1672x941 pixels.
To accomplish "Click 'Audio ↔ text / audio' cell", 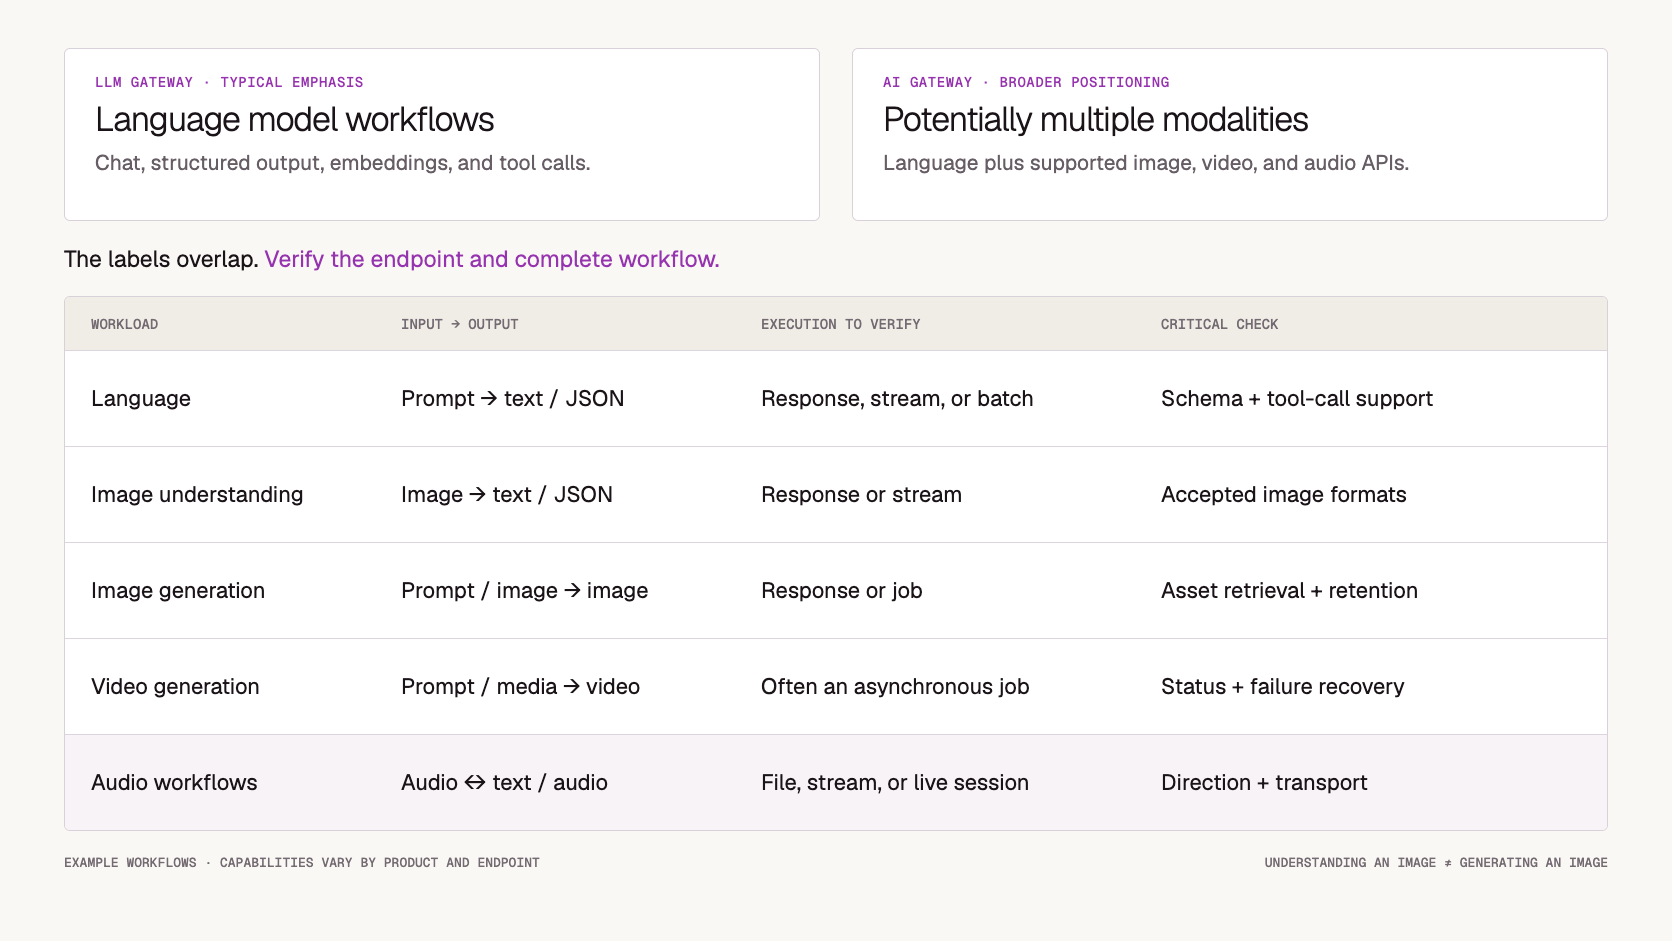I will point(504,783).
